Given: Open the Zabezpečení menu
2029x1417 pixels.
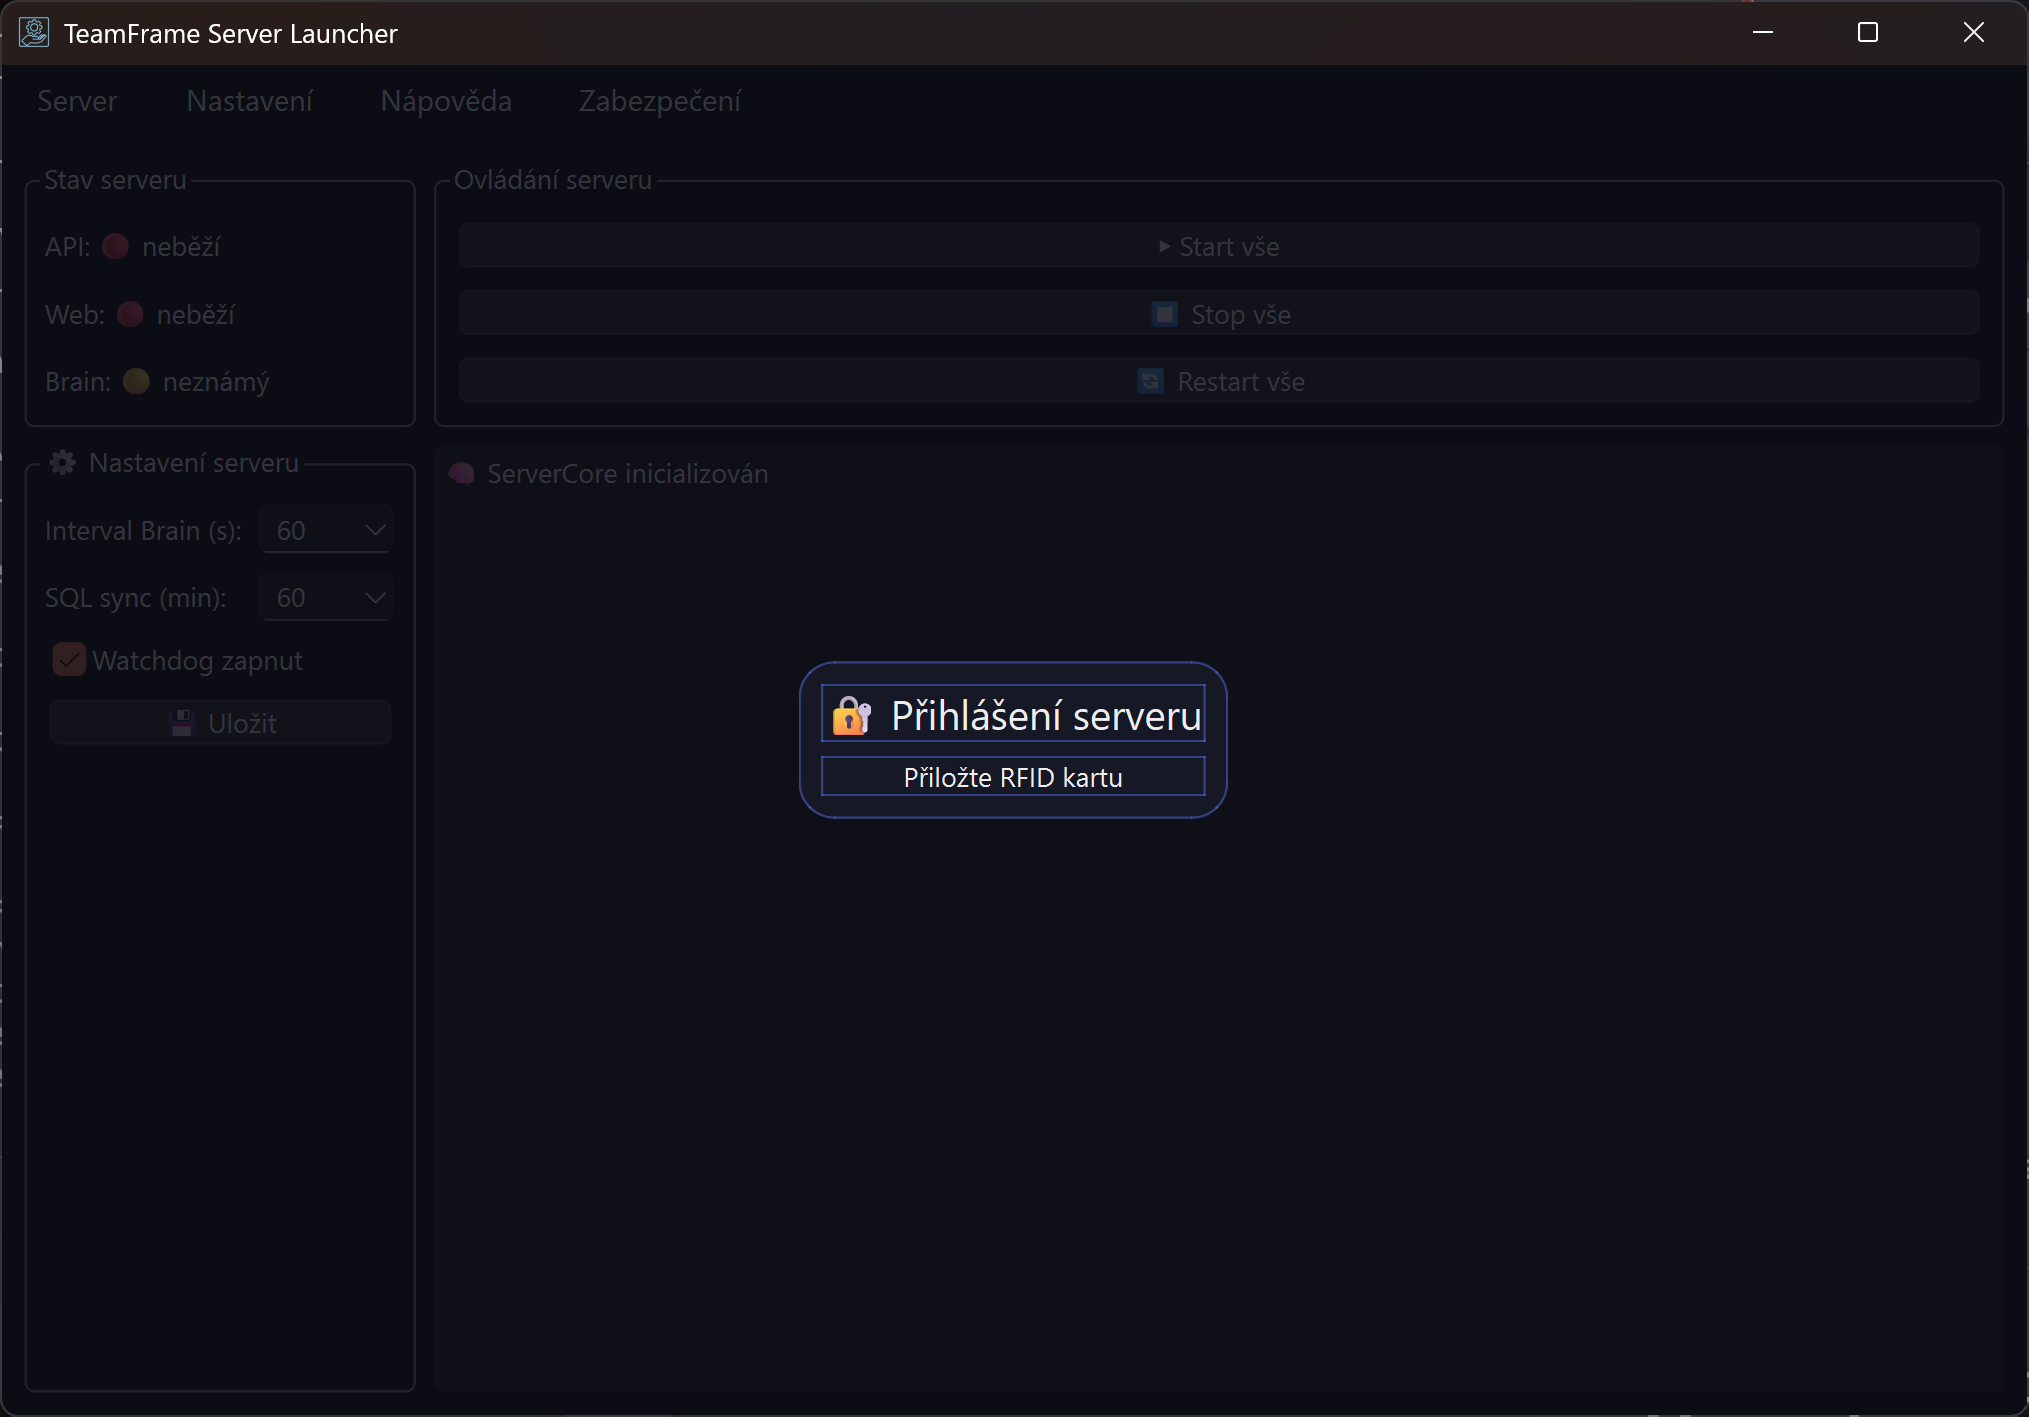Looking at the screenshot, I should click(660, 101).
